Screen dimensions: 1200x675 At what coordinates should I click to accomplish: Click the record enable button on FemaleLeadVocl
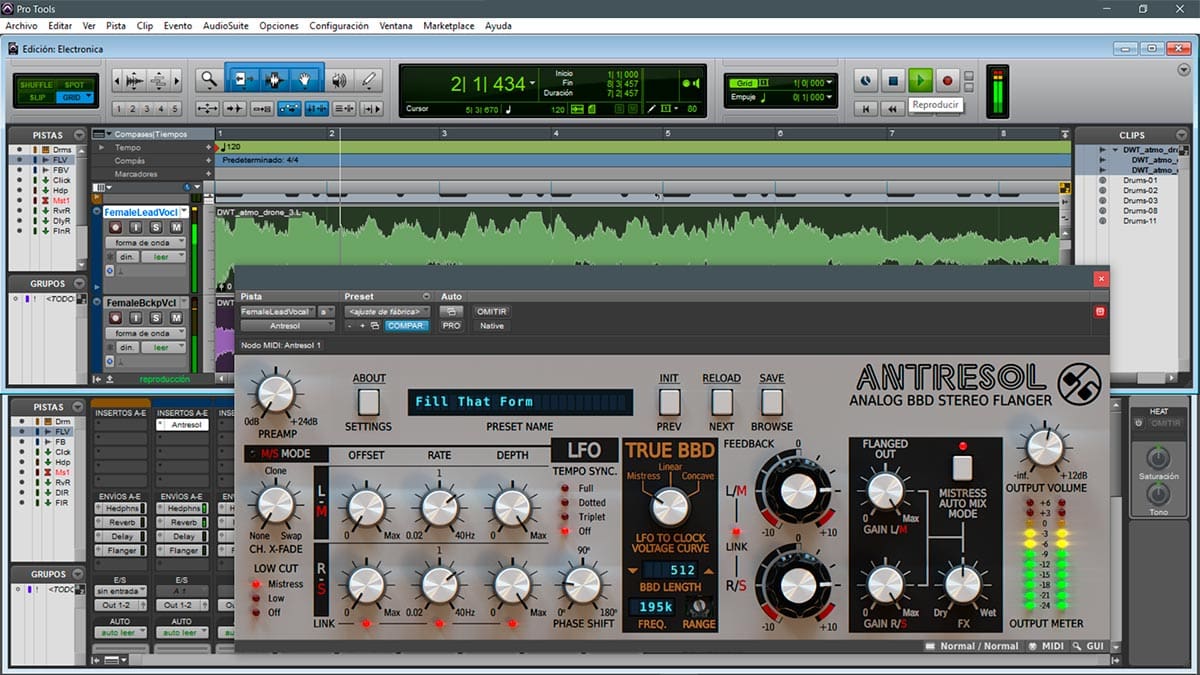point(115,228)
